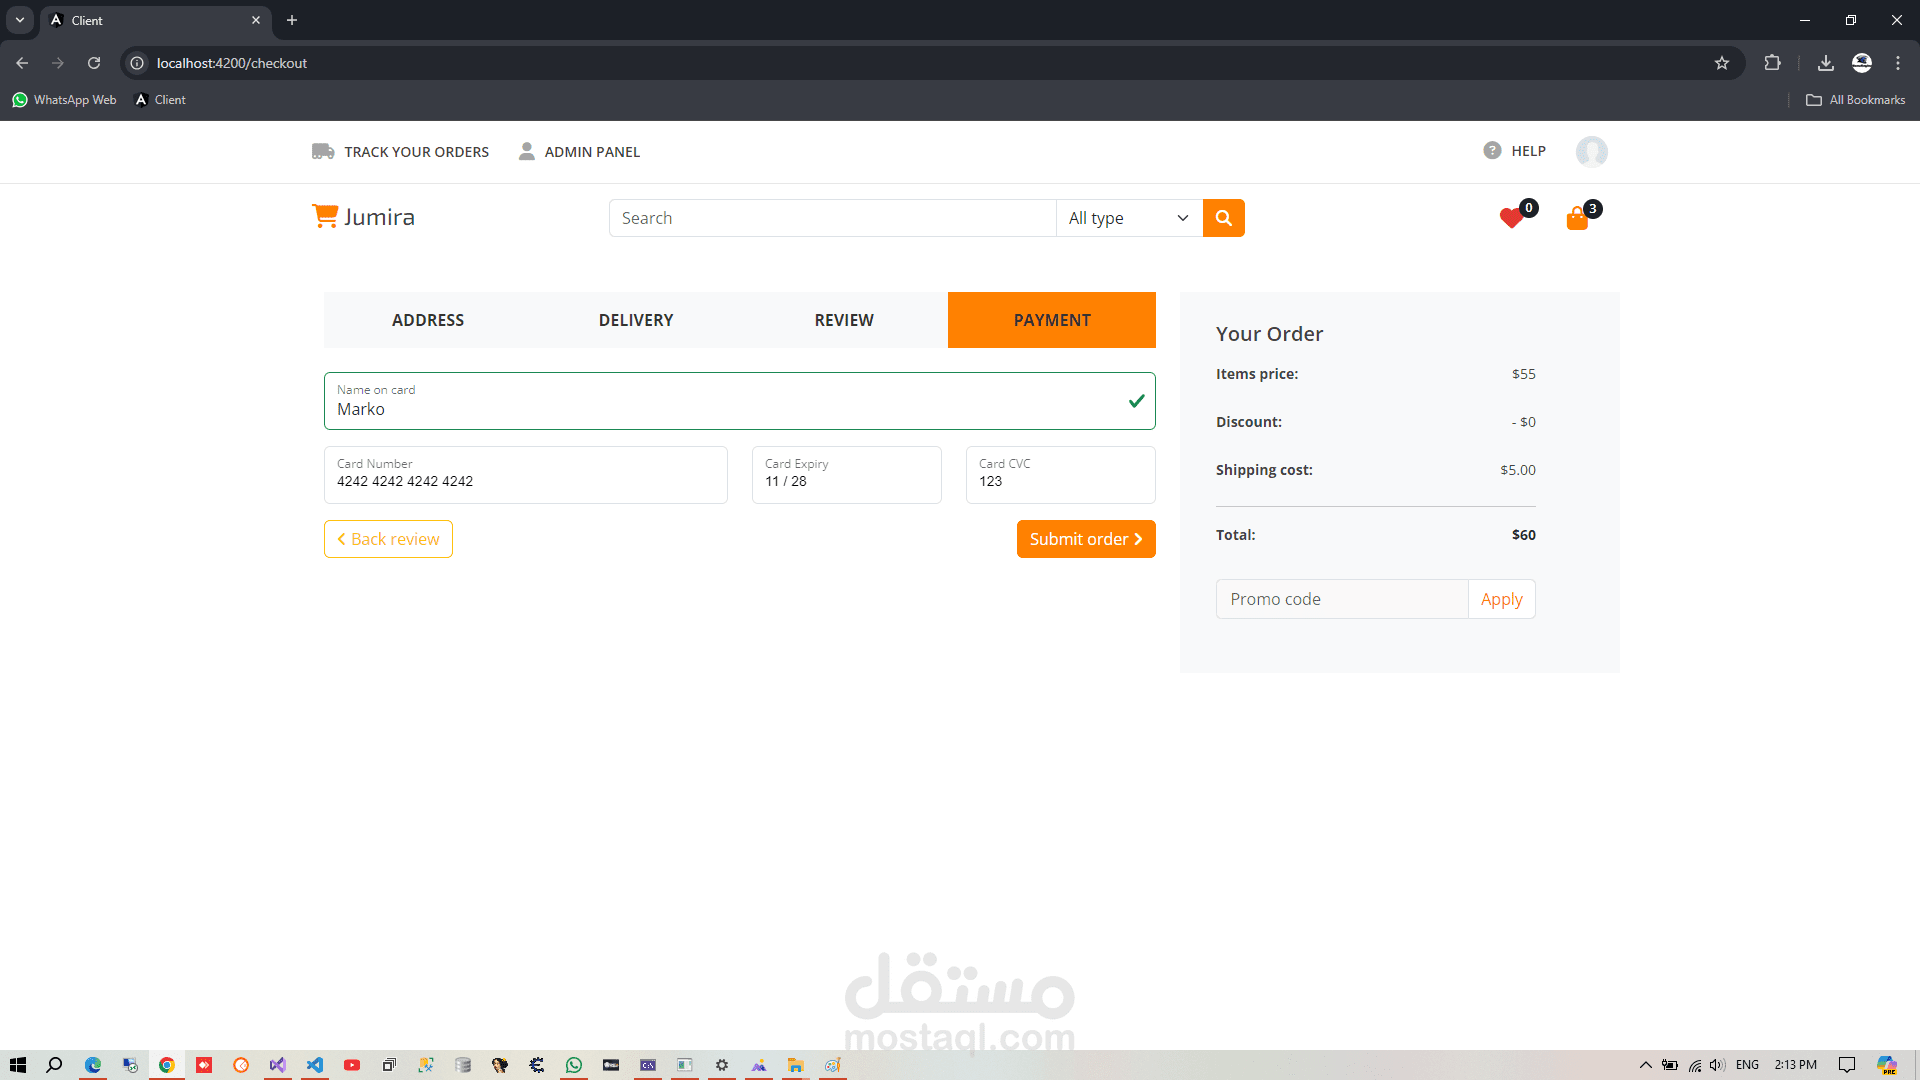Click the orange search magnifier button
The width and height of the screenshot is (1920, 1080).
(x=1223, y=218)
